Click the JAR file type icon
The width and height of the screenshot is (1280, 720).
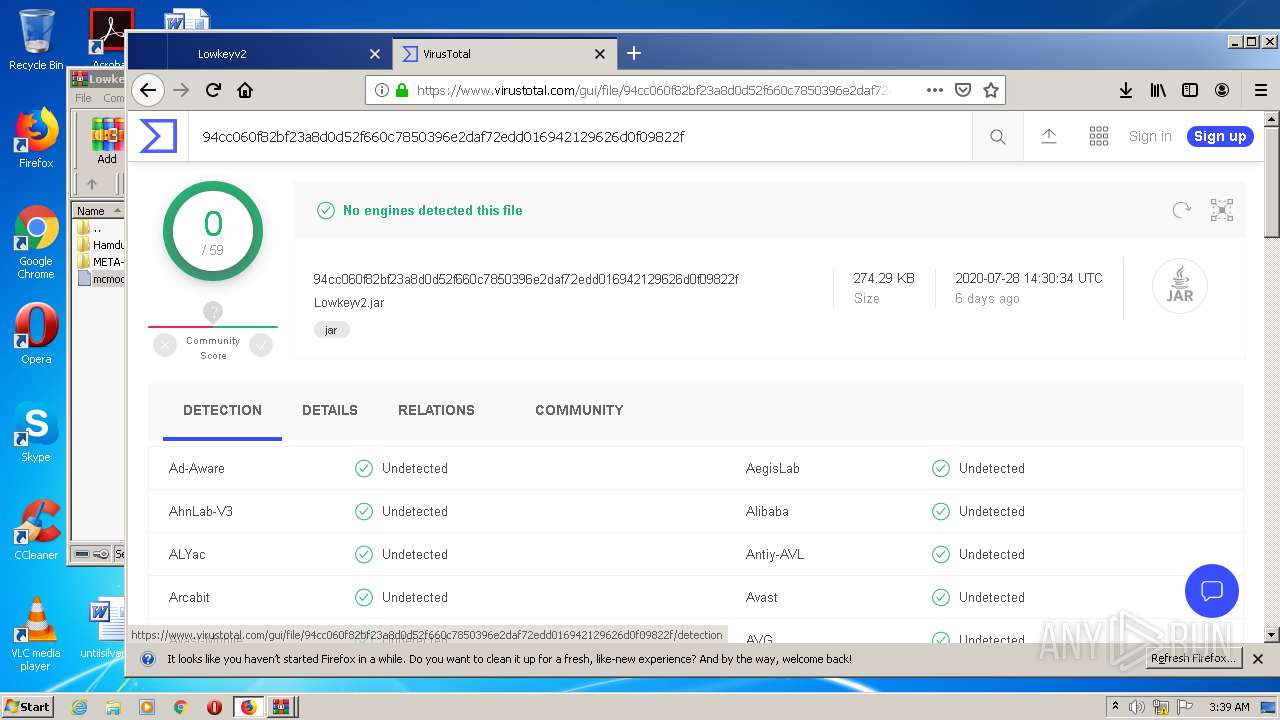pos(1180,287)
